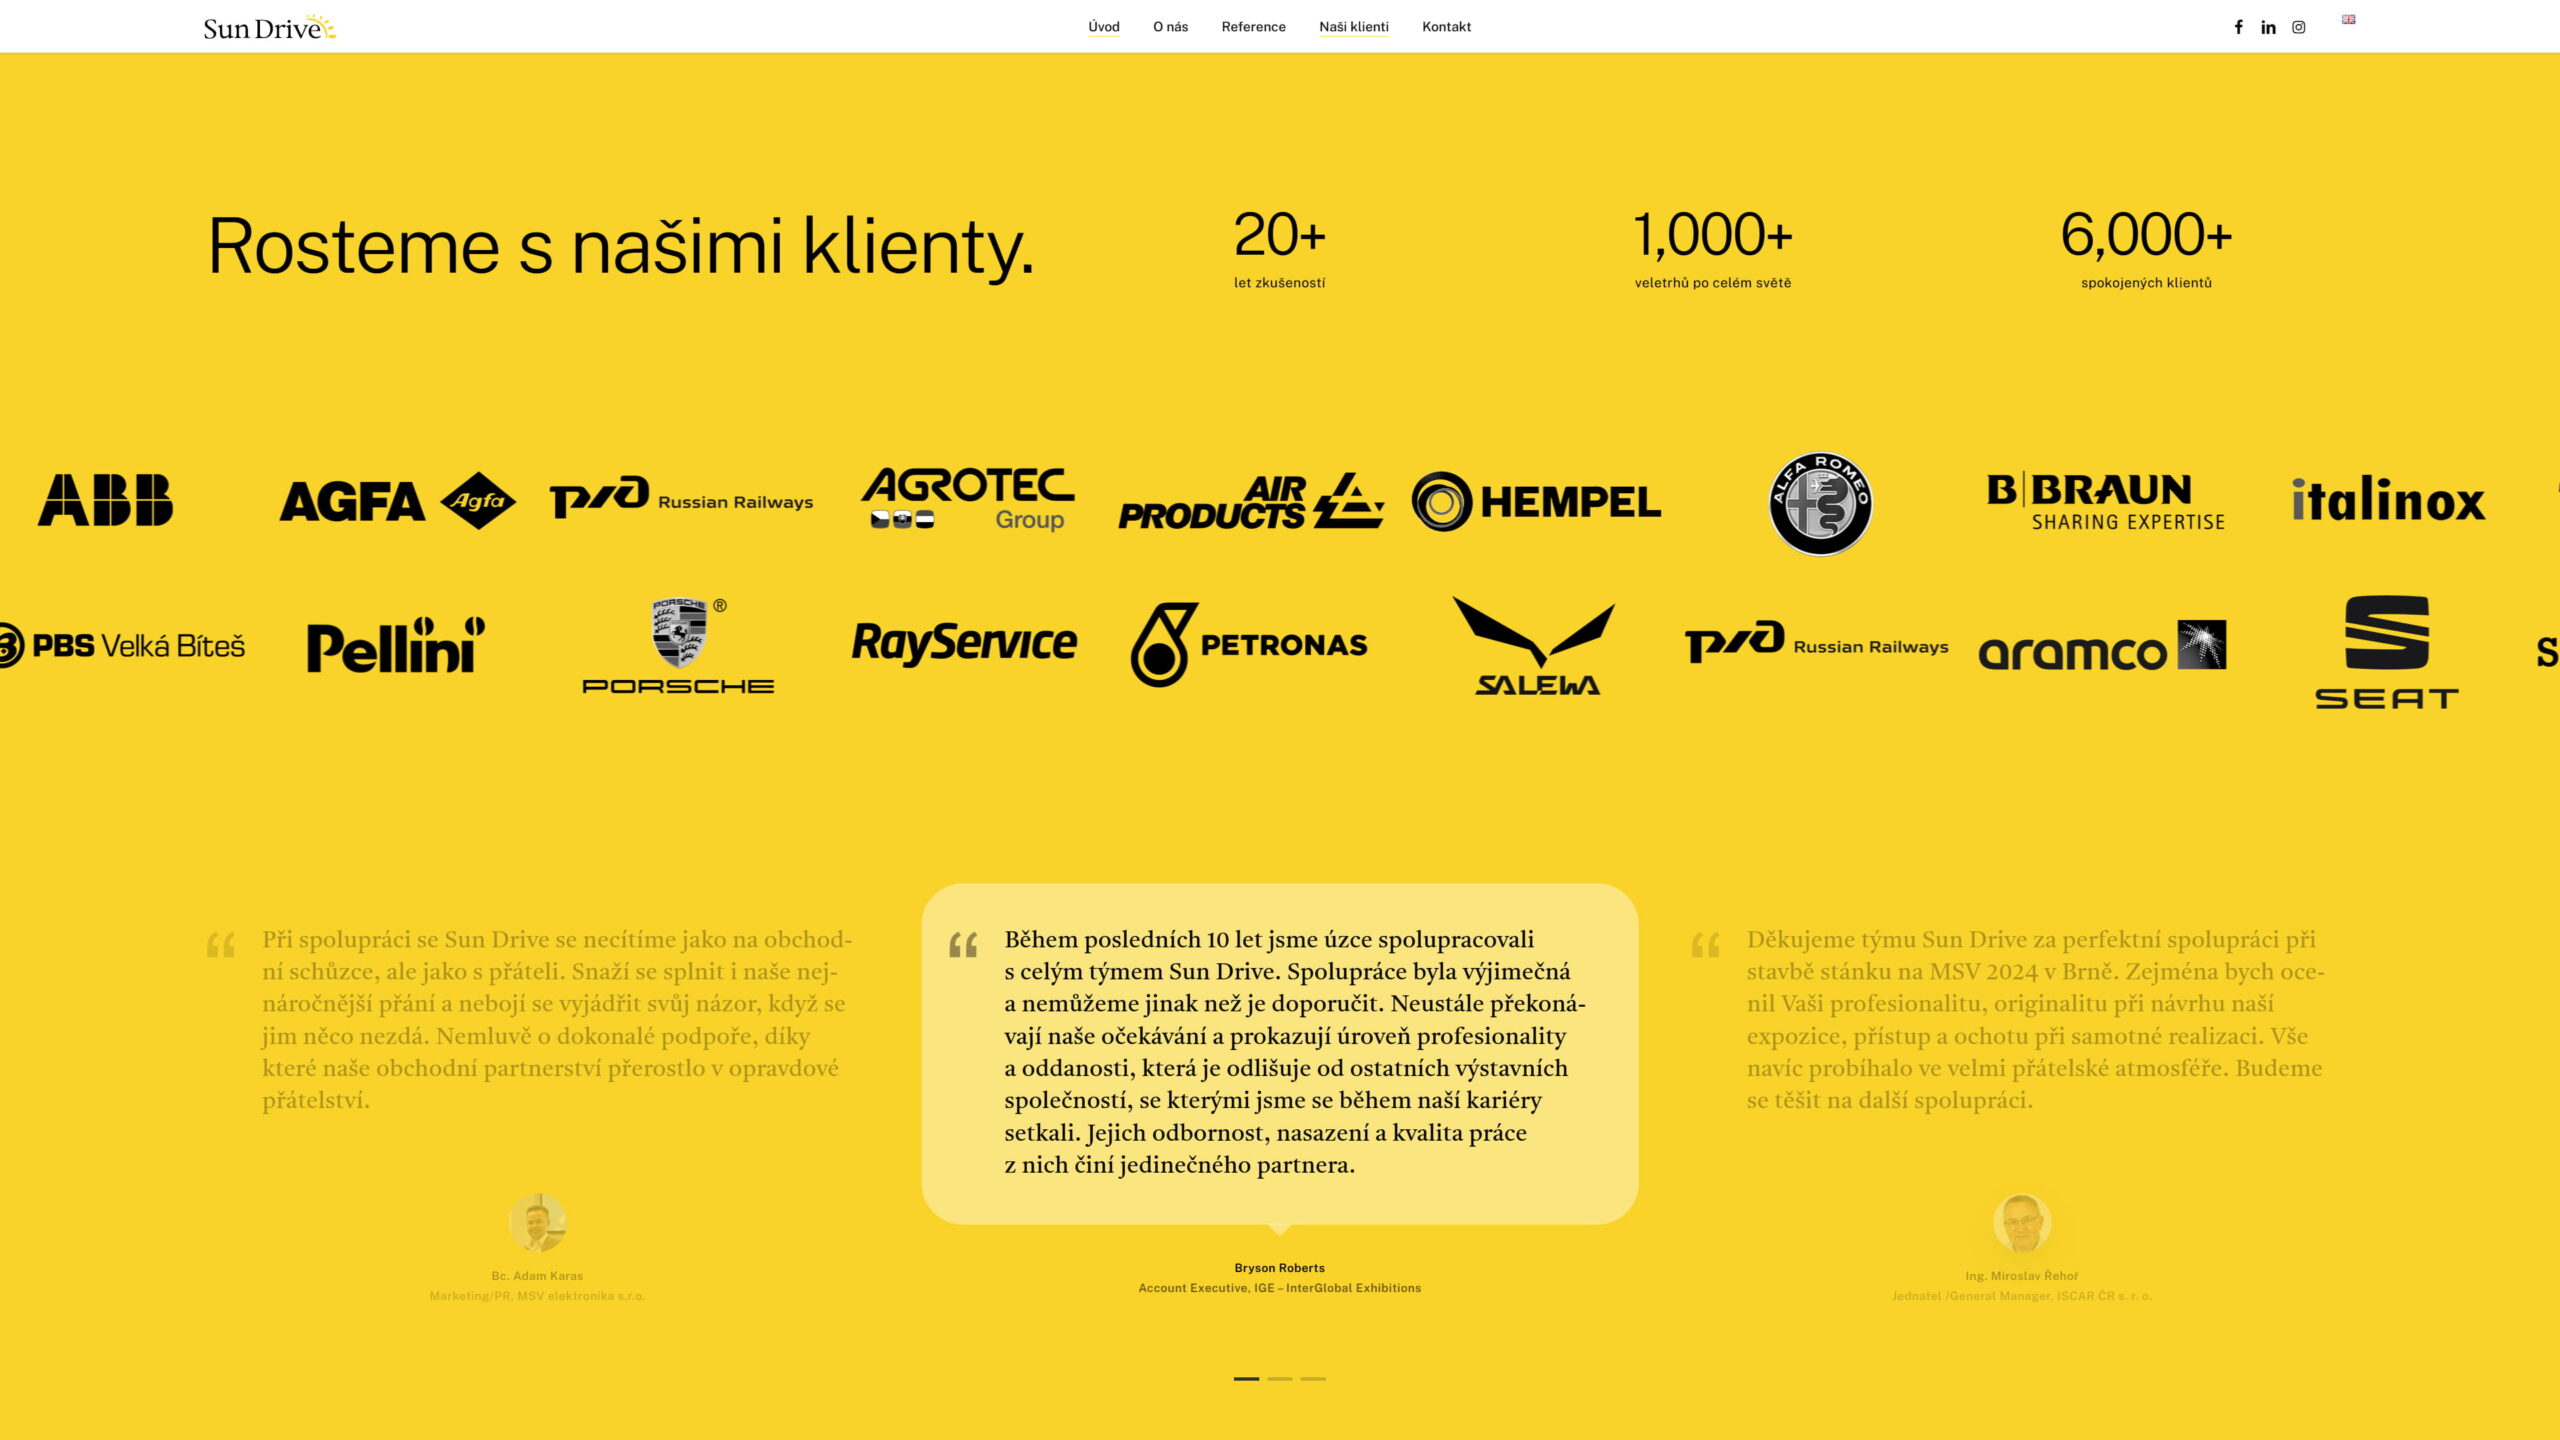The image size is (2560, 1440).
Task: Click the "6,000+" statistic
Action: tap(2146, 235)
